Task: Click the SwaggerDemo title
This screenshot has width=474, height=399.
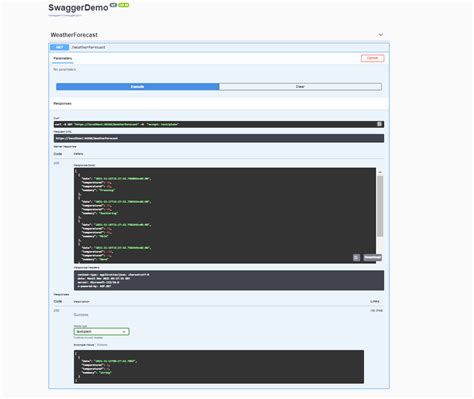Action: [x=78, y=8]
